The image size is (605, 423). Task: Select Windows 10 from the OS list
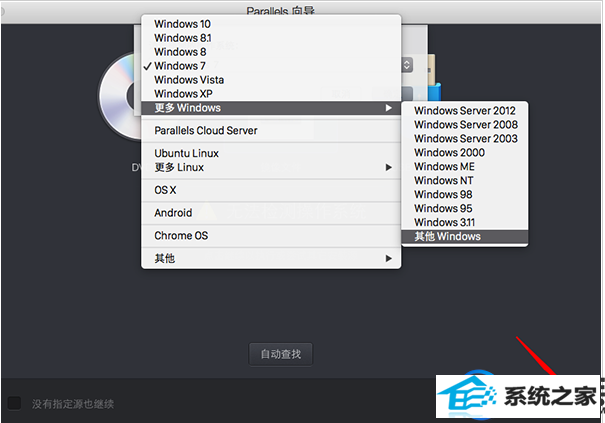tap(271, 24)
